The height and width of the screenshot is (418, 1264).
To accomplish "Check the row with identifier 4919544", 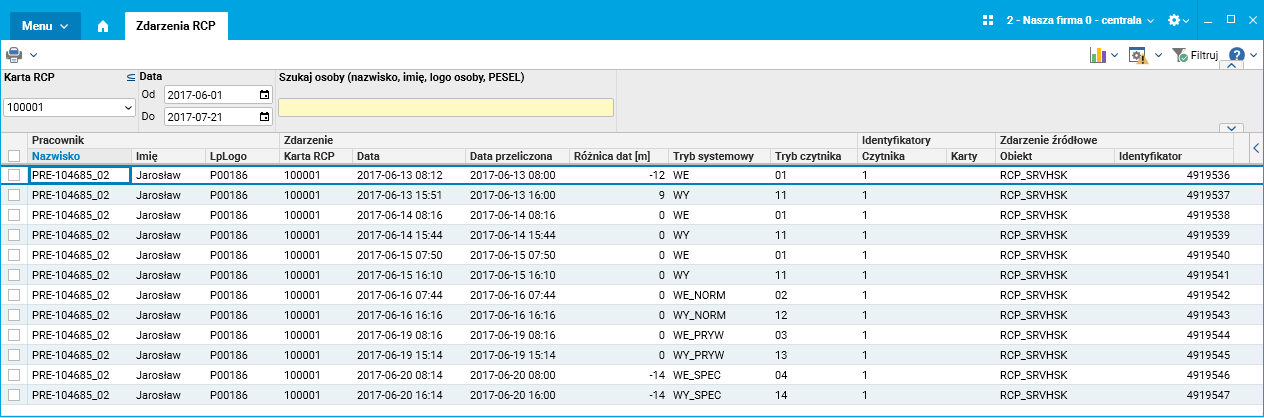I will tap(14, 335).
